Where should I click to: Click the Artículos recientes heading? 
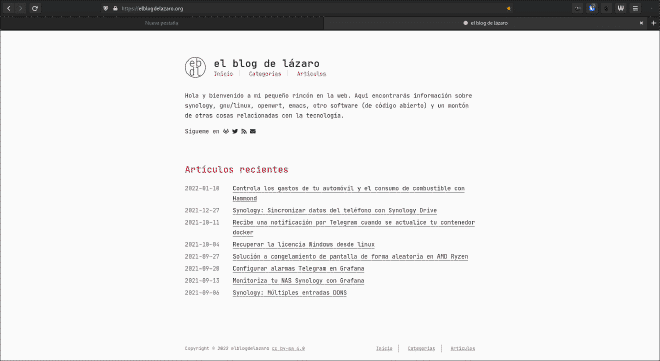[x=237, y=170]
